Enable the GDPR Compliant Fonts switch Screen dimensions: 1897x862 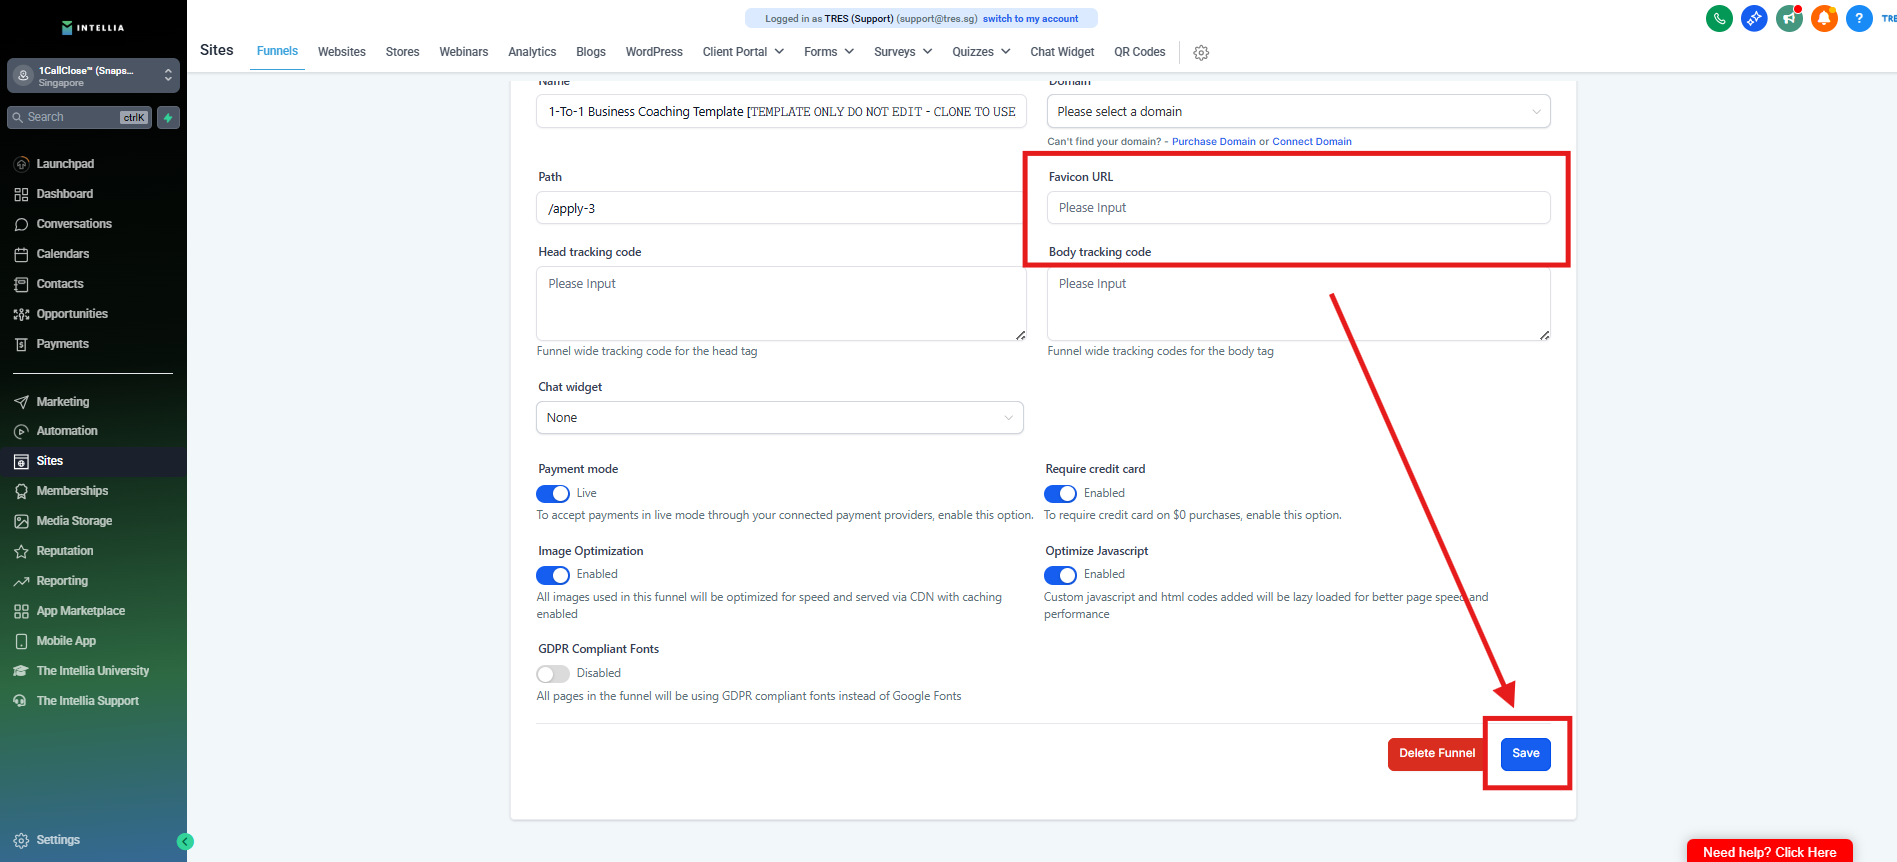click(x=553, y=674)
